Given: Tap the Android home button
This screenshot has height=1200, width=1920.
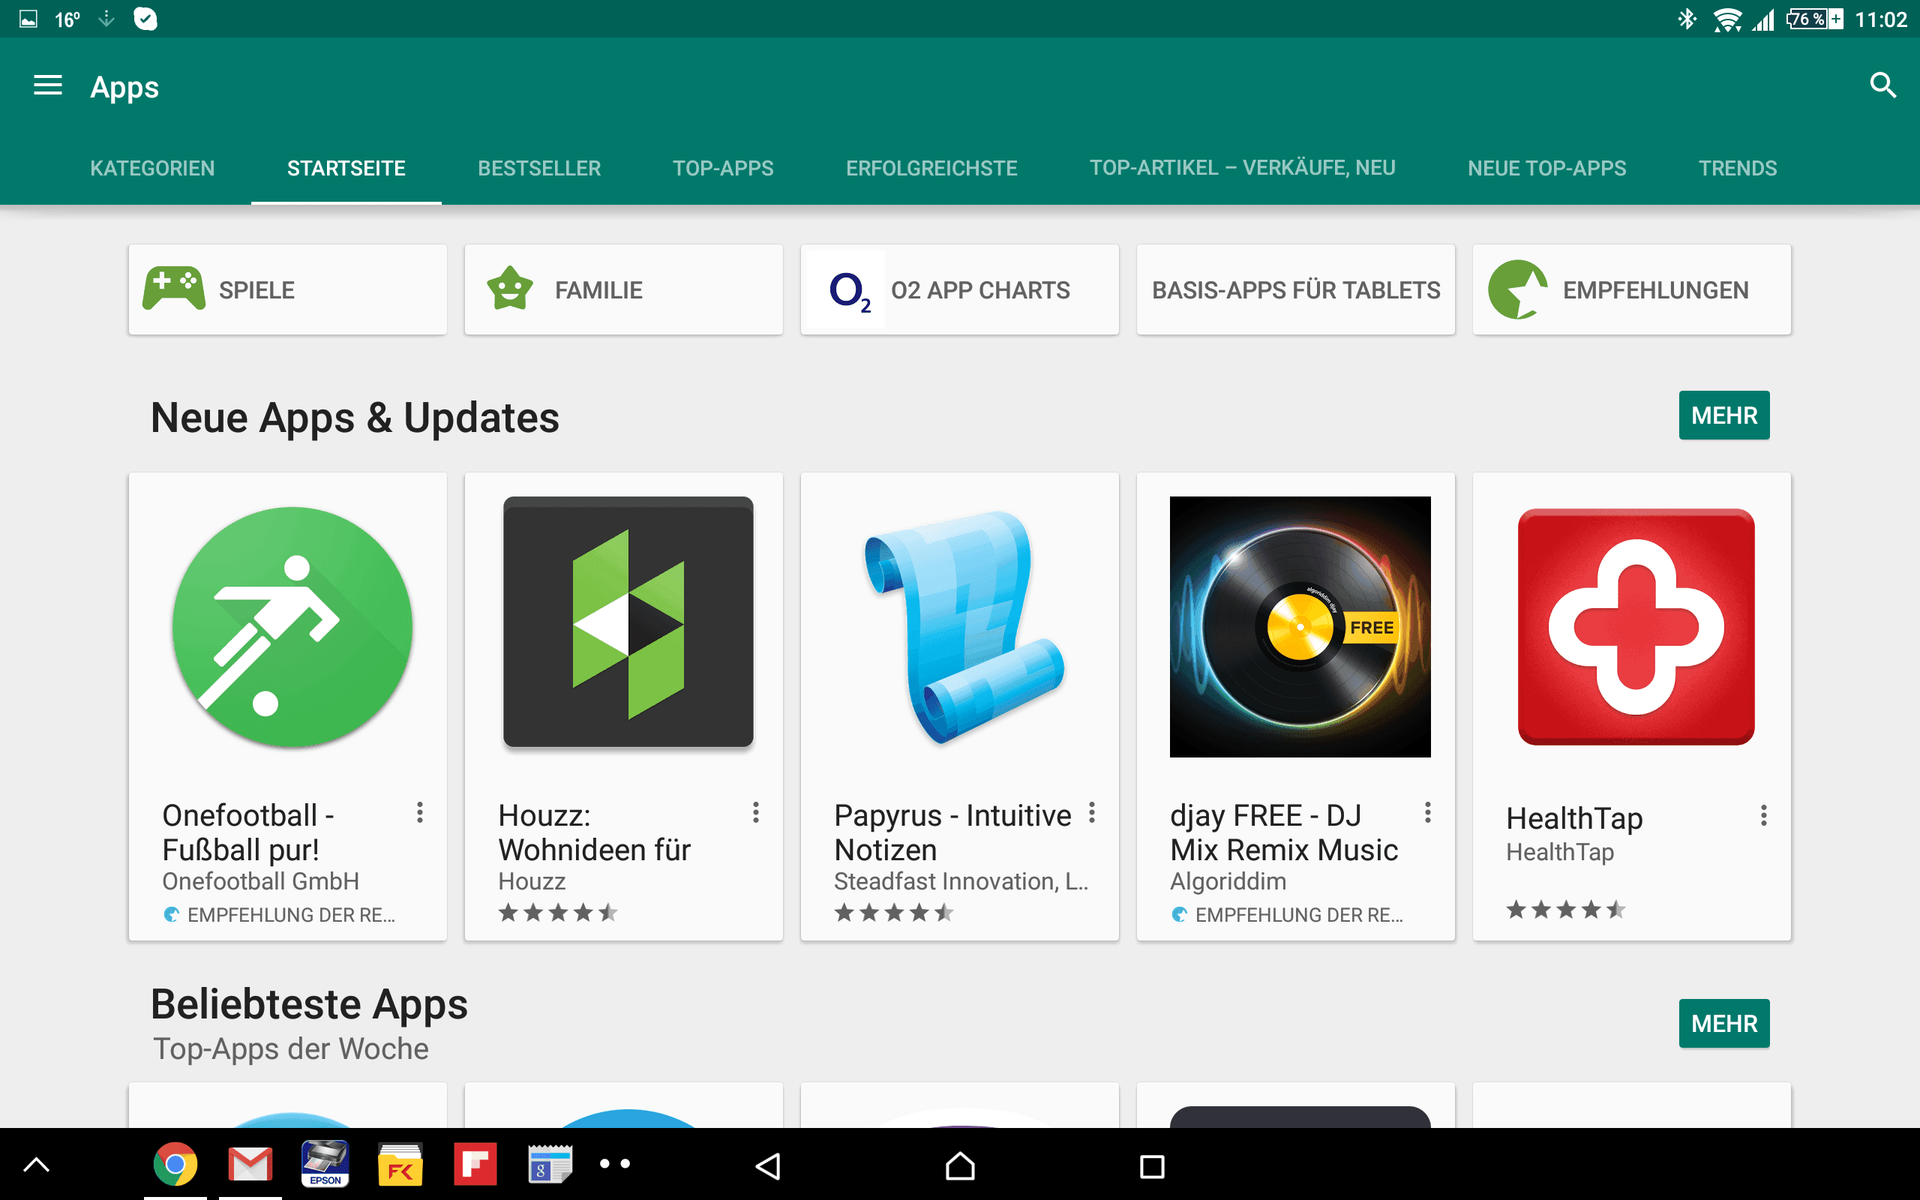Looking at the screenshot, I should [x=960, y=1166].
